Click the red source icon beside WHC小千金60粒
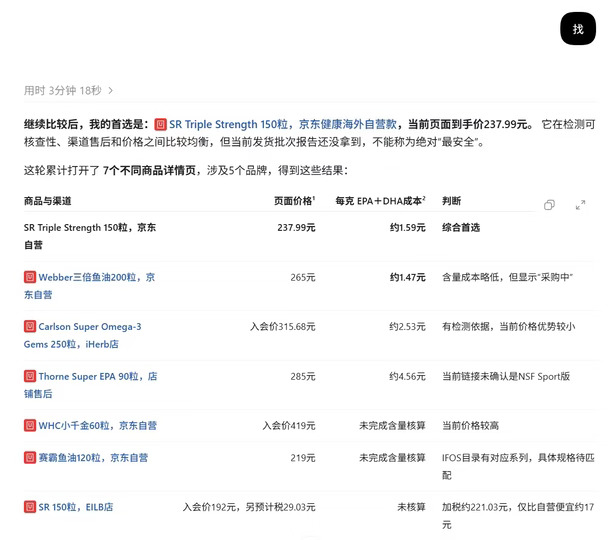Screen dimensions: 608x540 pyautogui.click(x=30, y=425)
